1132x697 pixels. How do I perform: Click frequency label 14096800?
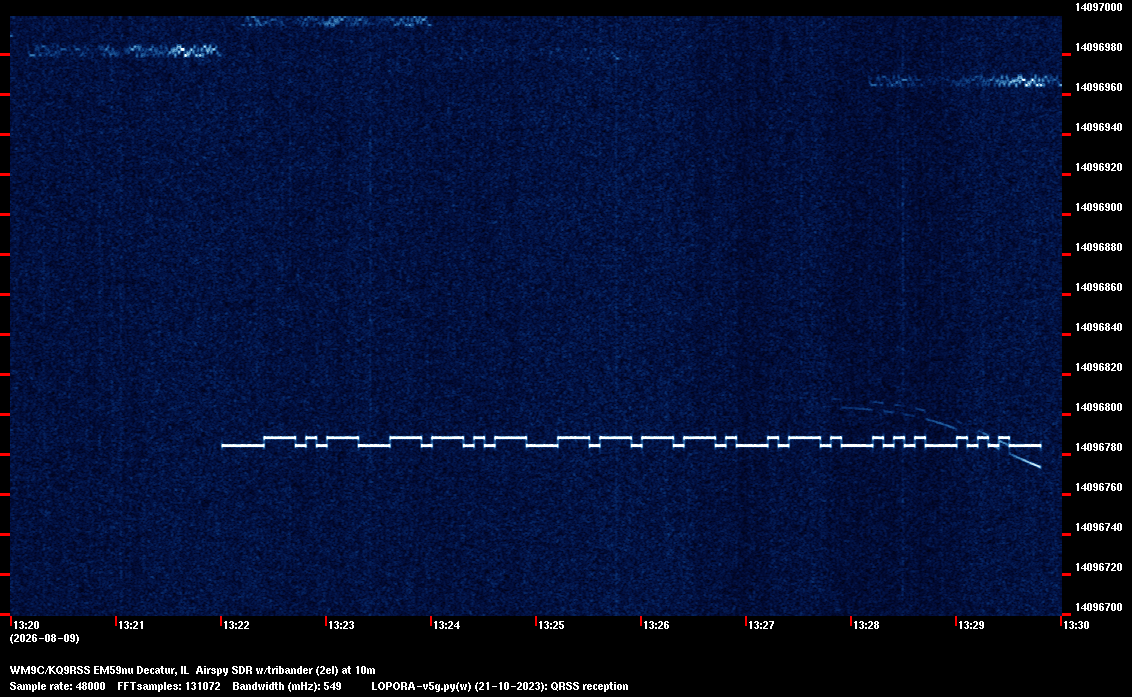(1099, 408)
